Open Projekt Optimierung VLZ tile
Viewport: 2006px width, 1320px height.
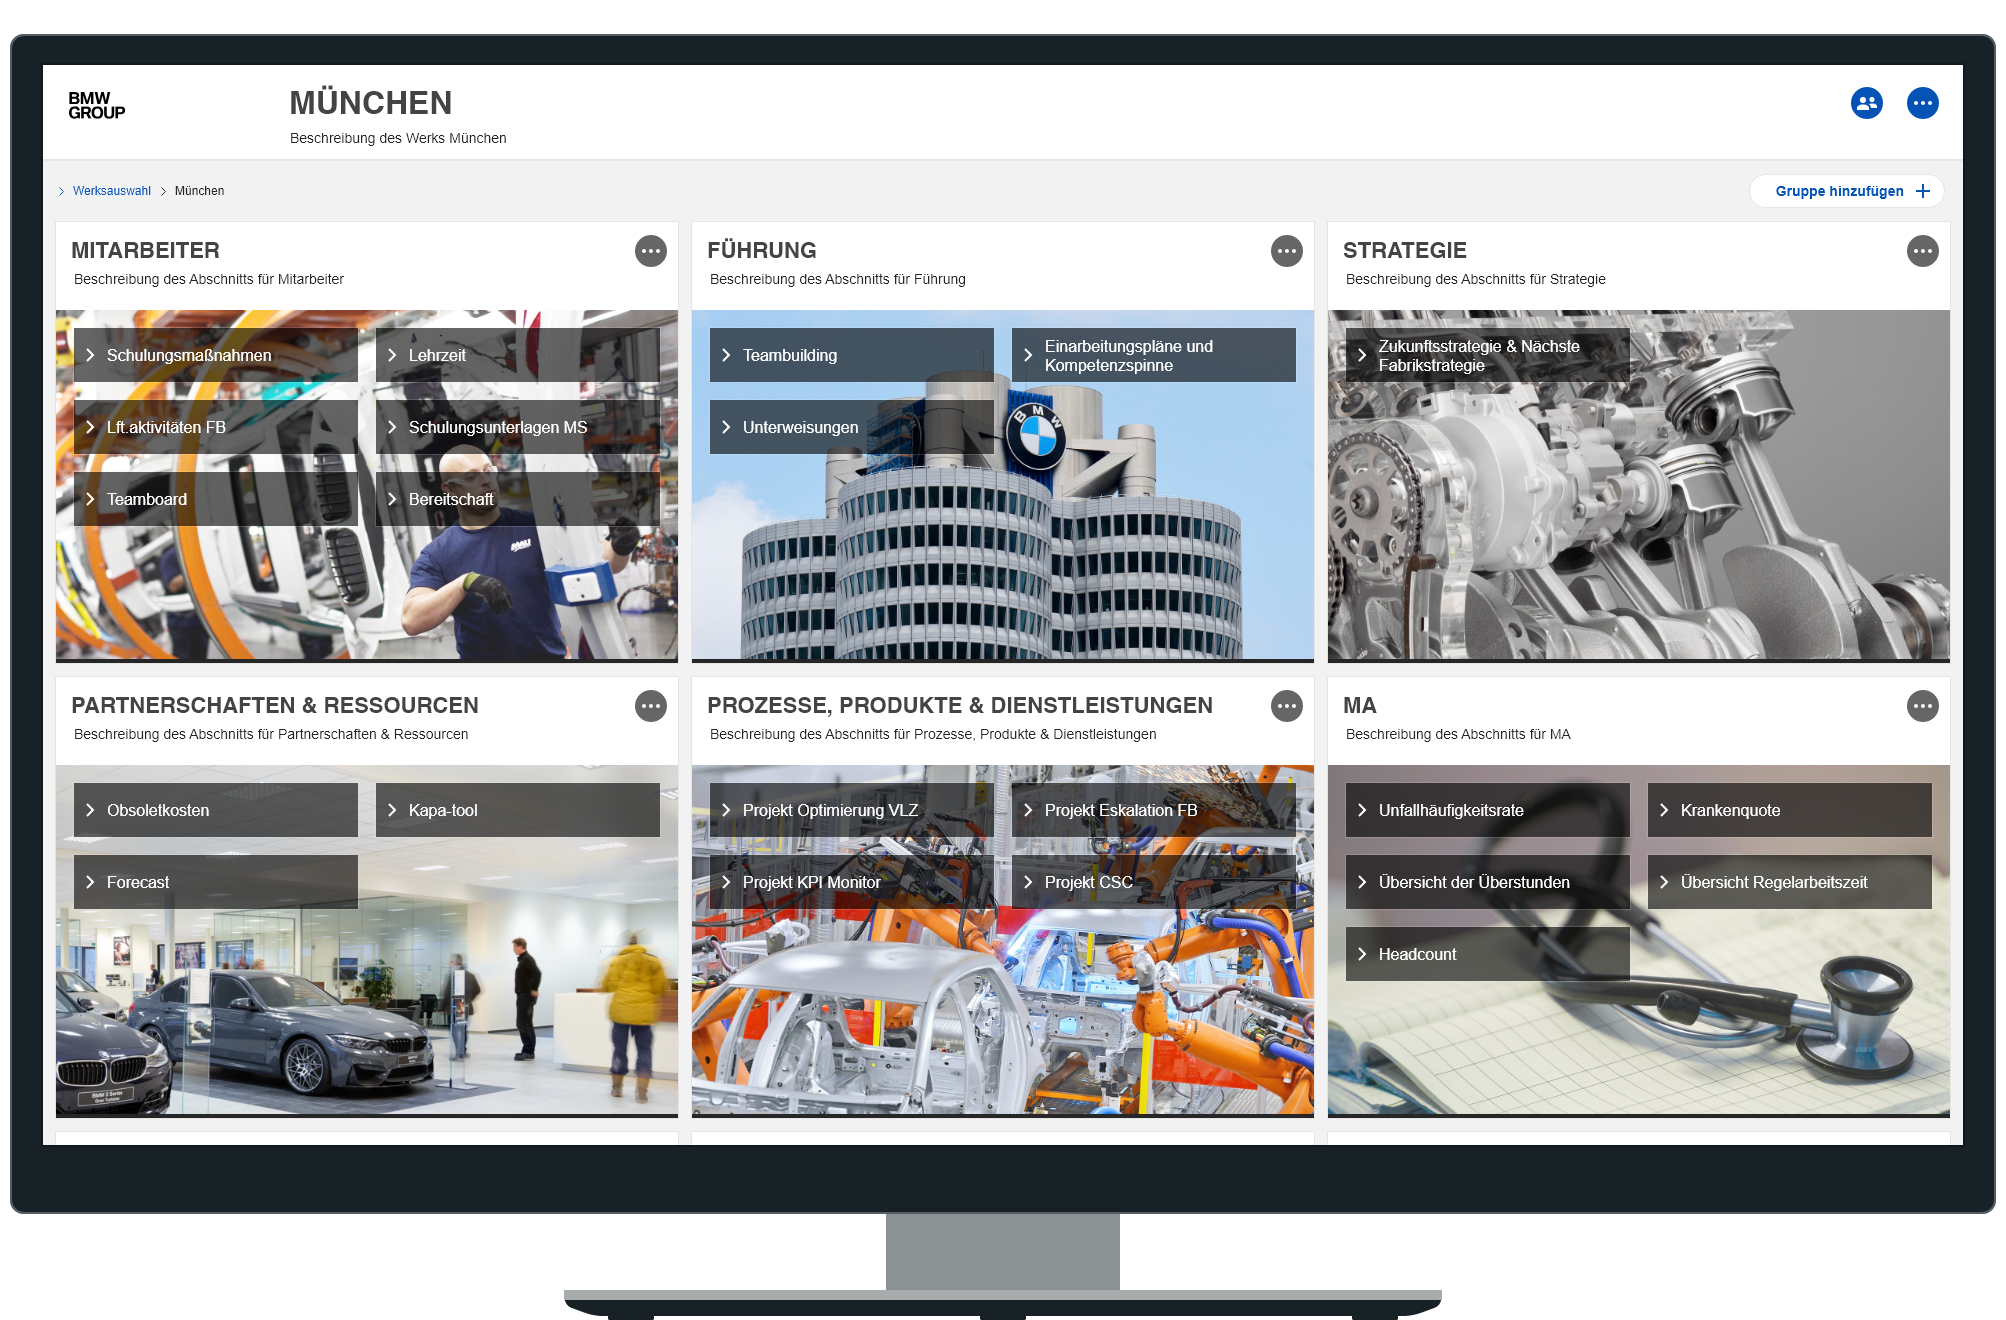(x=852, y=810)
